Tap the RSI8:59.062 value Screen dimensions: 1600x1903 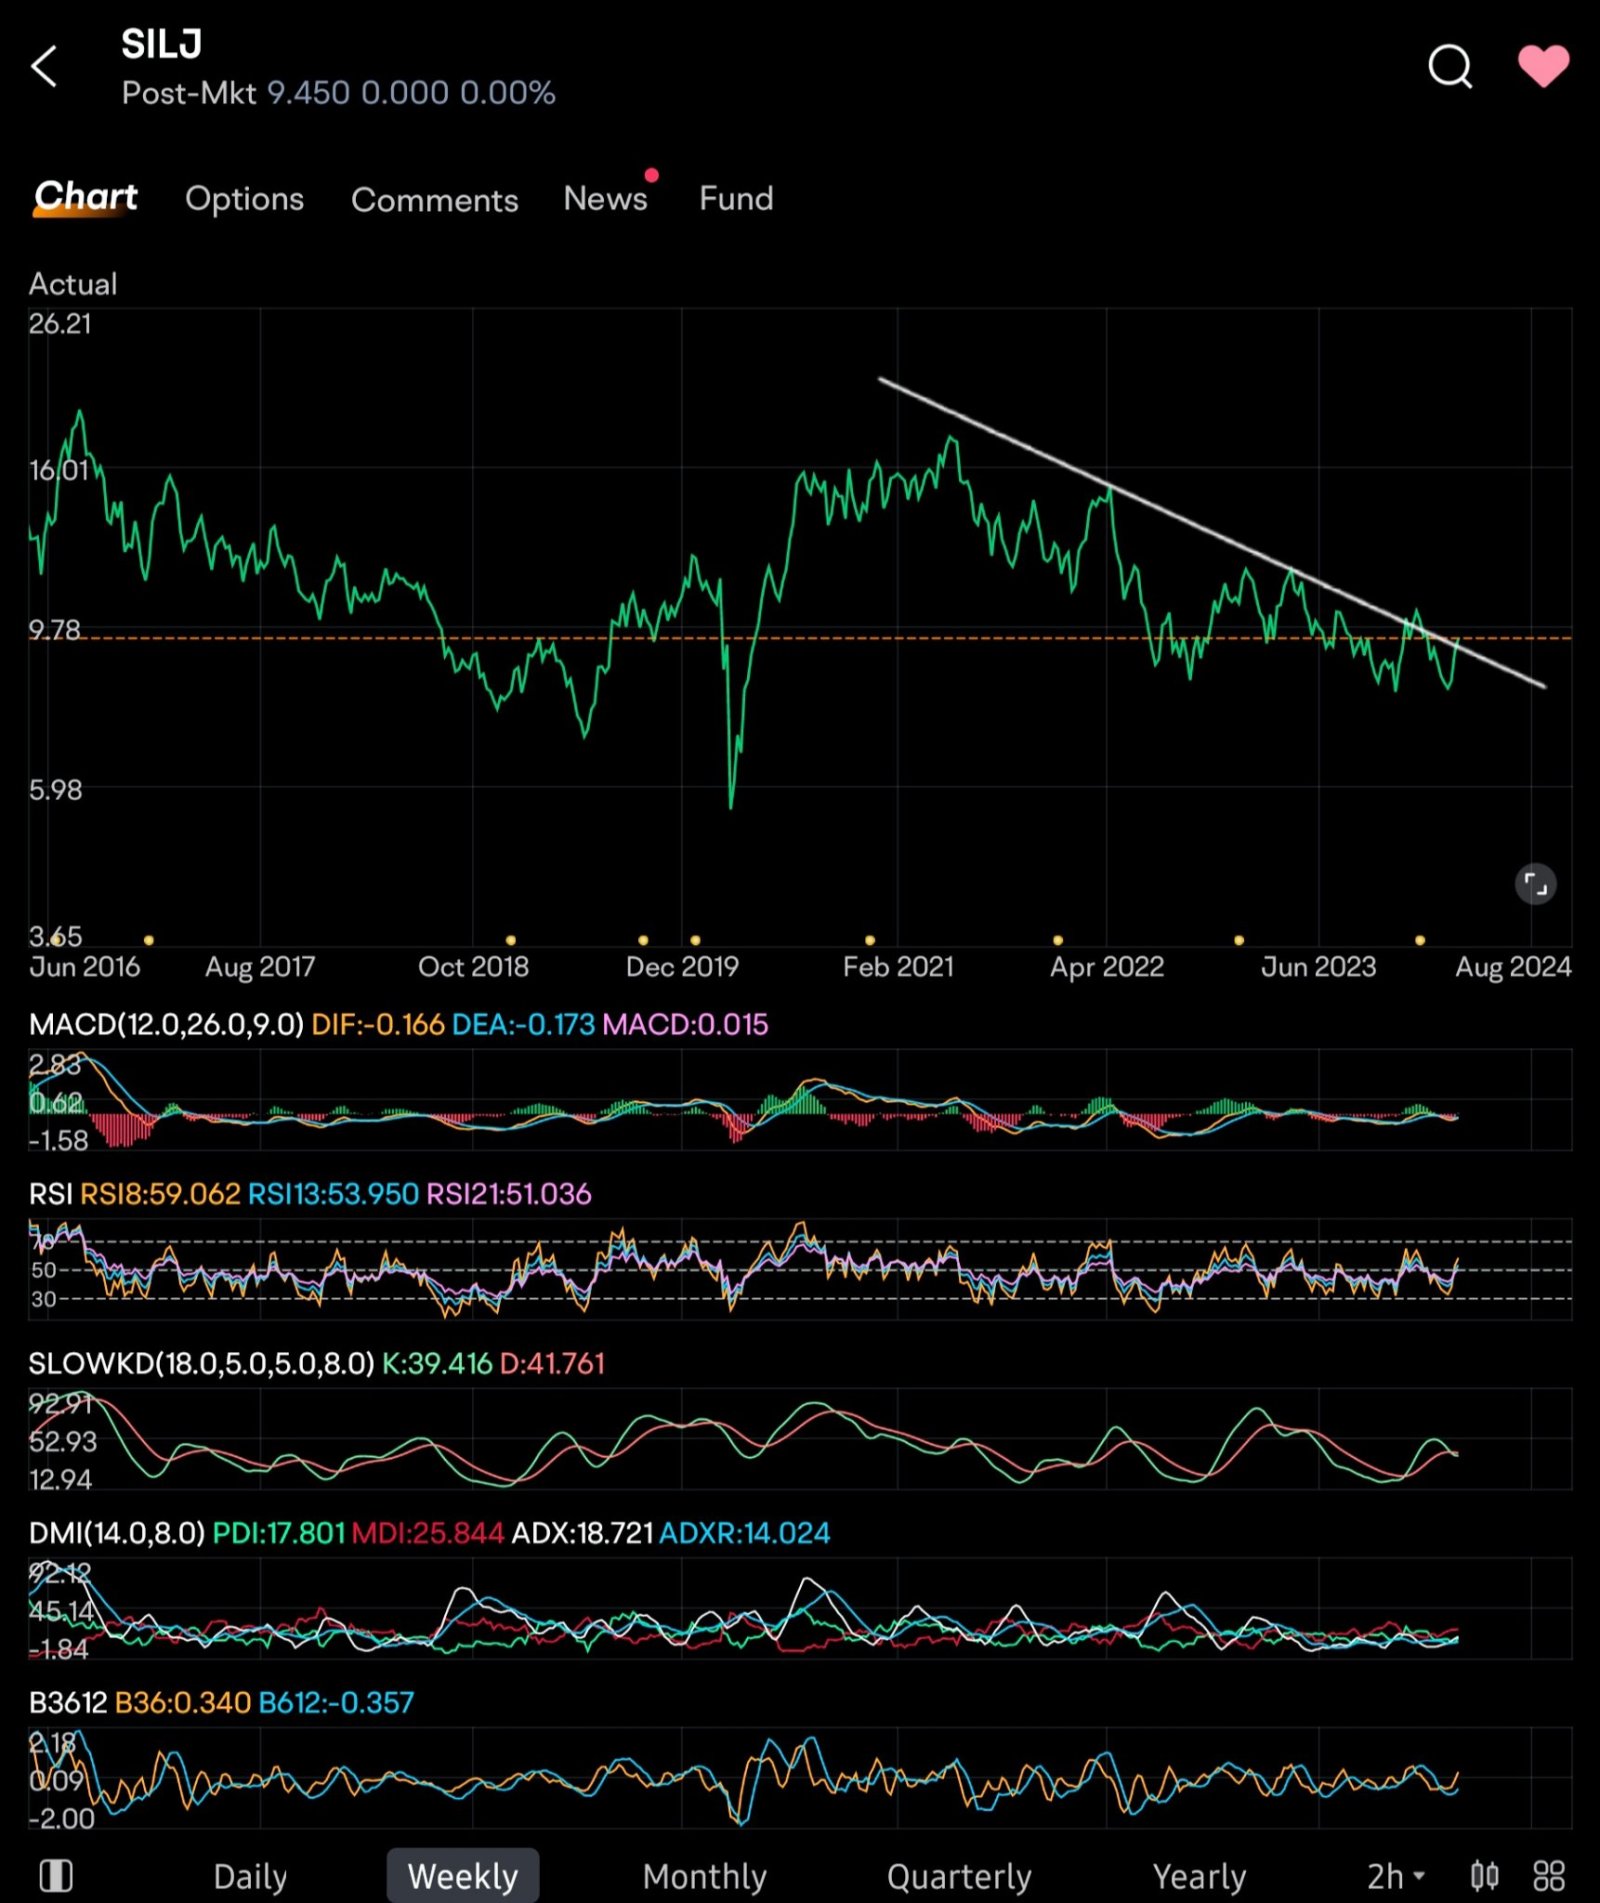(160, 1193)
